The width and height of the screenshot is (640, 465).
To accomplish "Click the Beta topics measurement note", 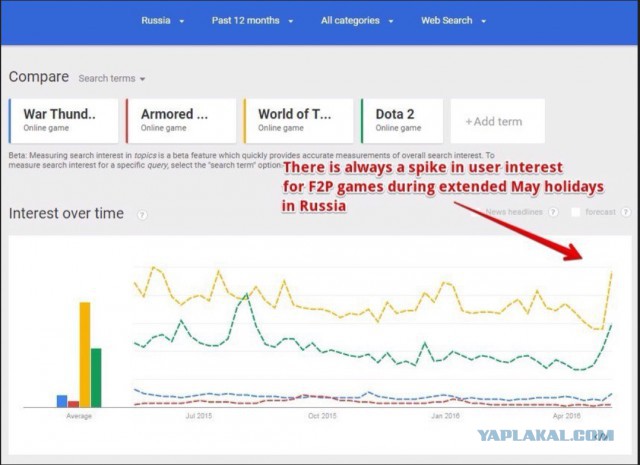I will coord(251,160).
